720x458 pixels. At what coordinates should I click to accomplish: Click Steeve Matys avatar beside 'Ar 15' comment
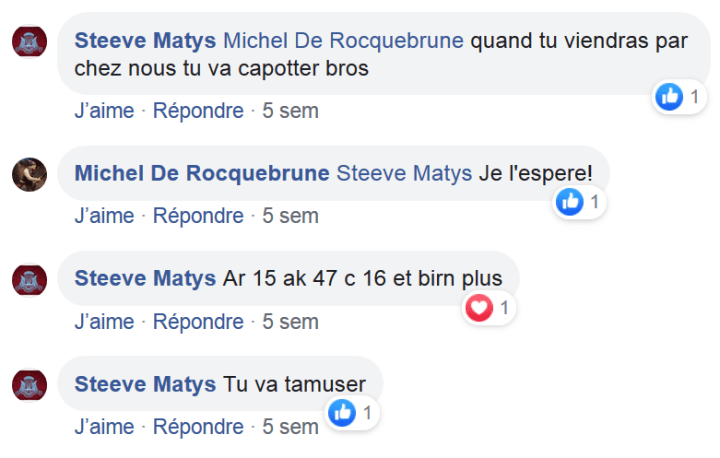coord(29,279)
